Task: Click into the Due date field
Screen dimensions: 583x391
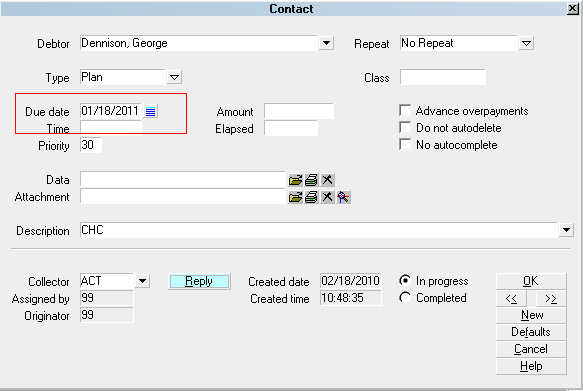Action: pos(111,111)
